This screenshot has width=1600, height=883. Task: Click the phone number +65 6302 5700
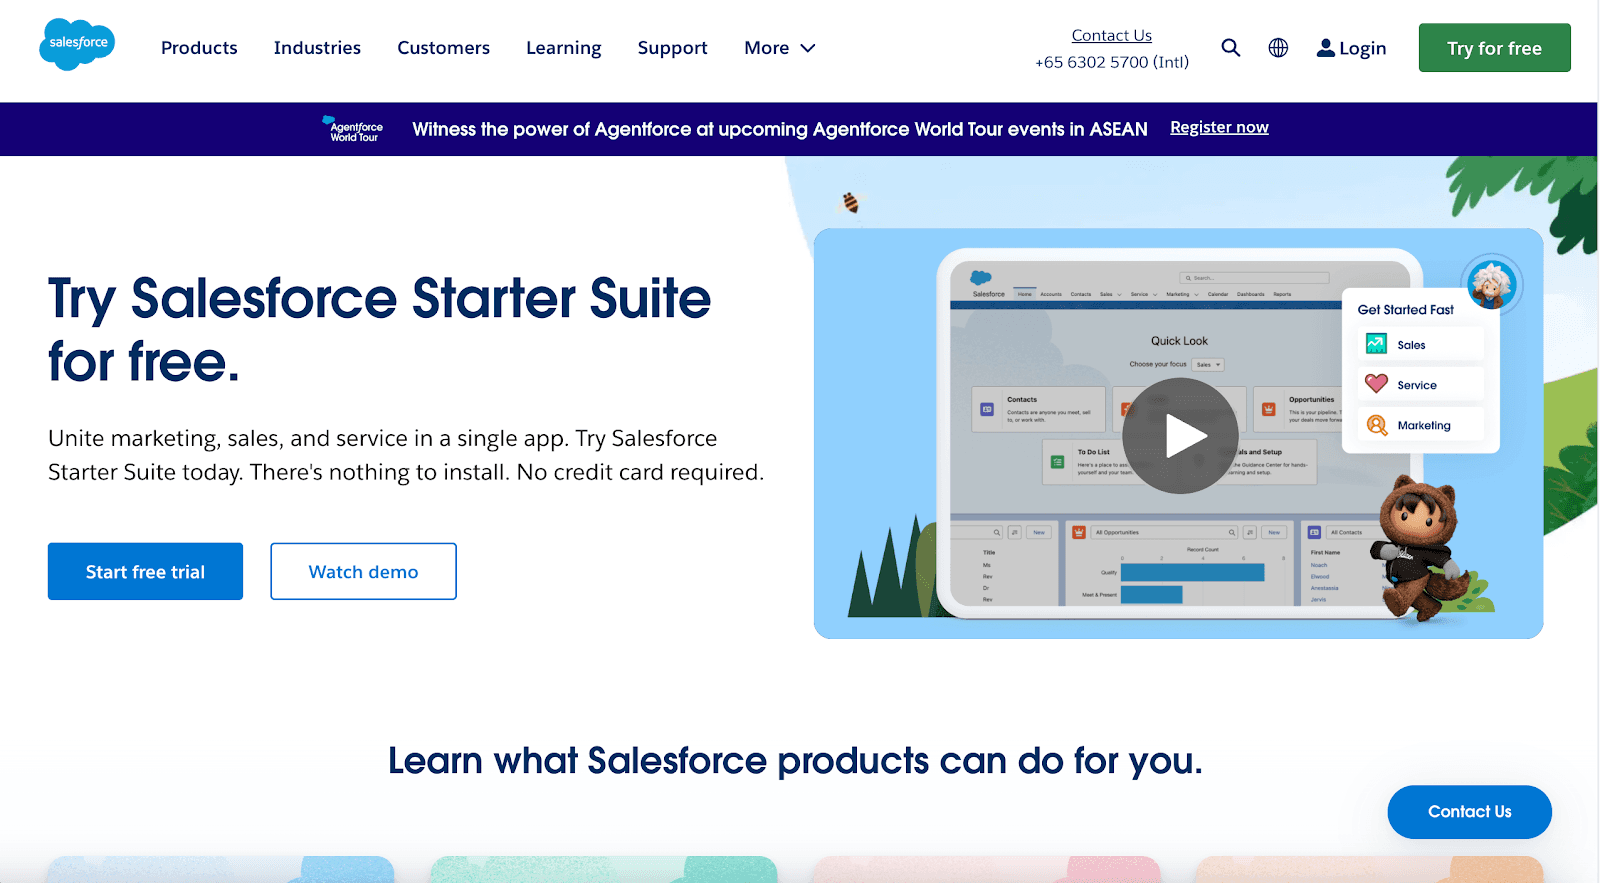pyautogui.click(x=1112, y=62)
